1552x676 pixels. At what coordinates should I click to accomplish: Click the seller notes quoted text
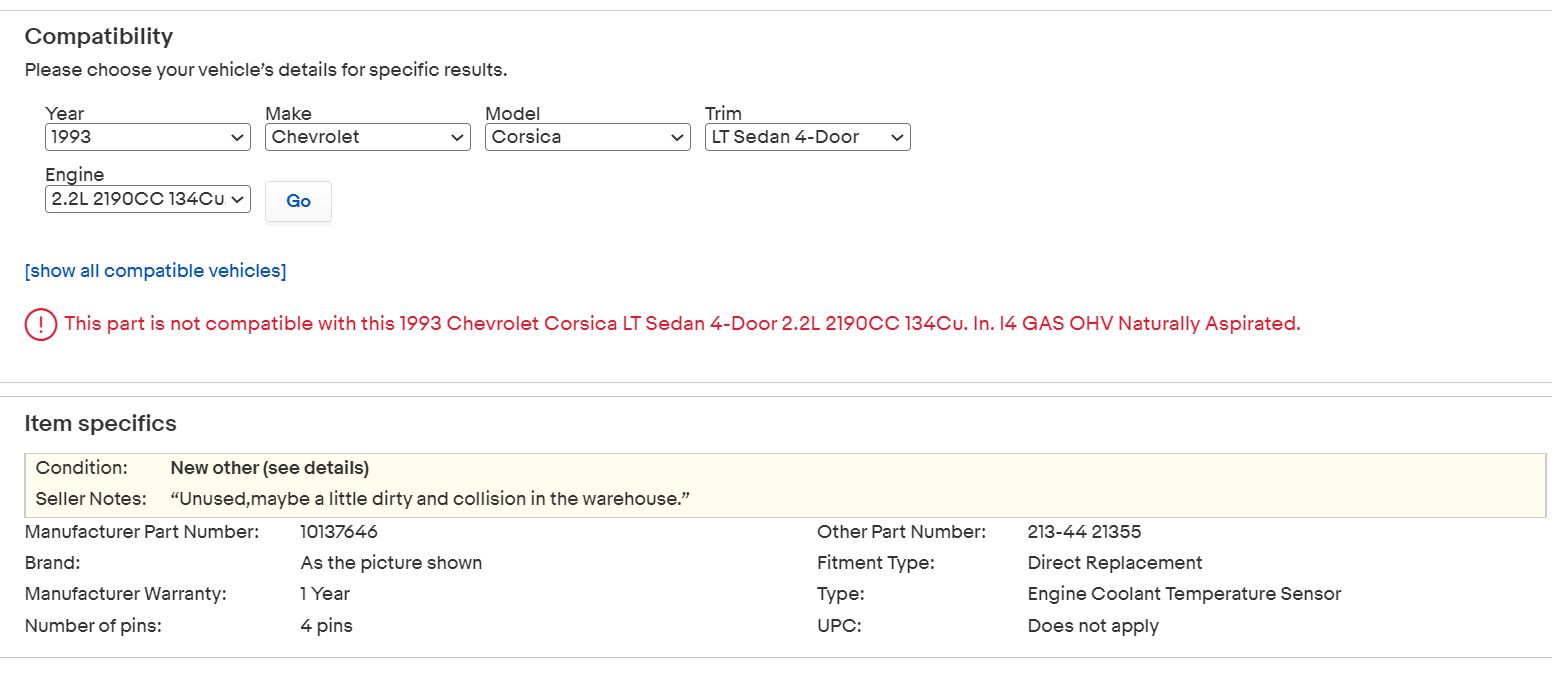[430, 498]
